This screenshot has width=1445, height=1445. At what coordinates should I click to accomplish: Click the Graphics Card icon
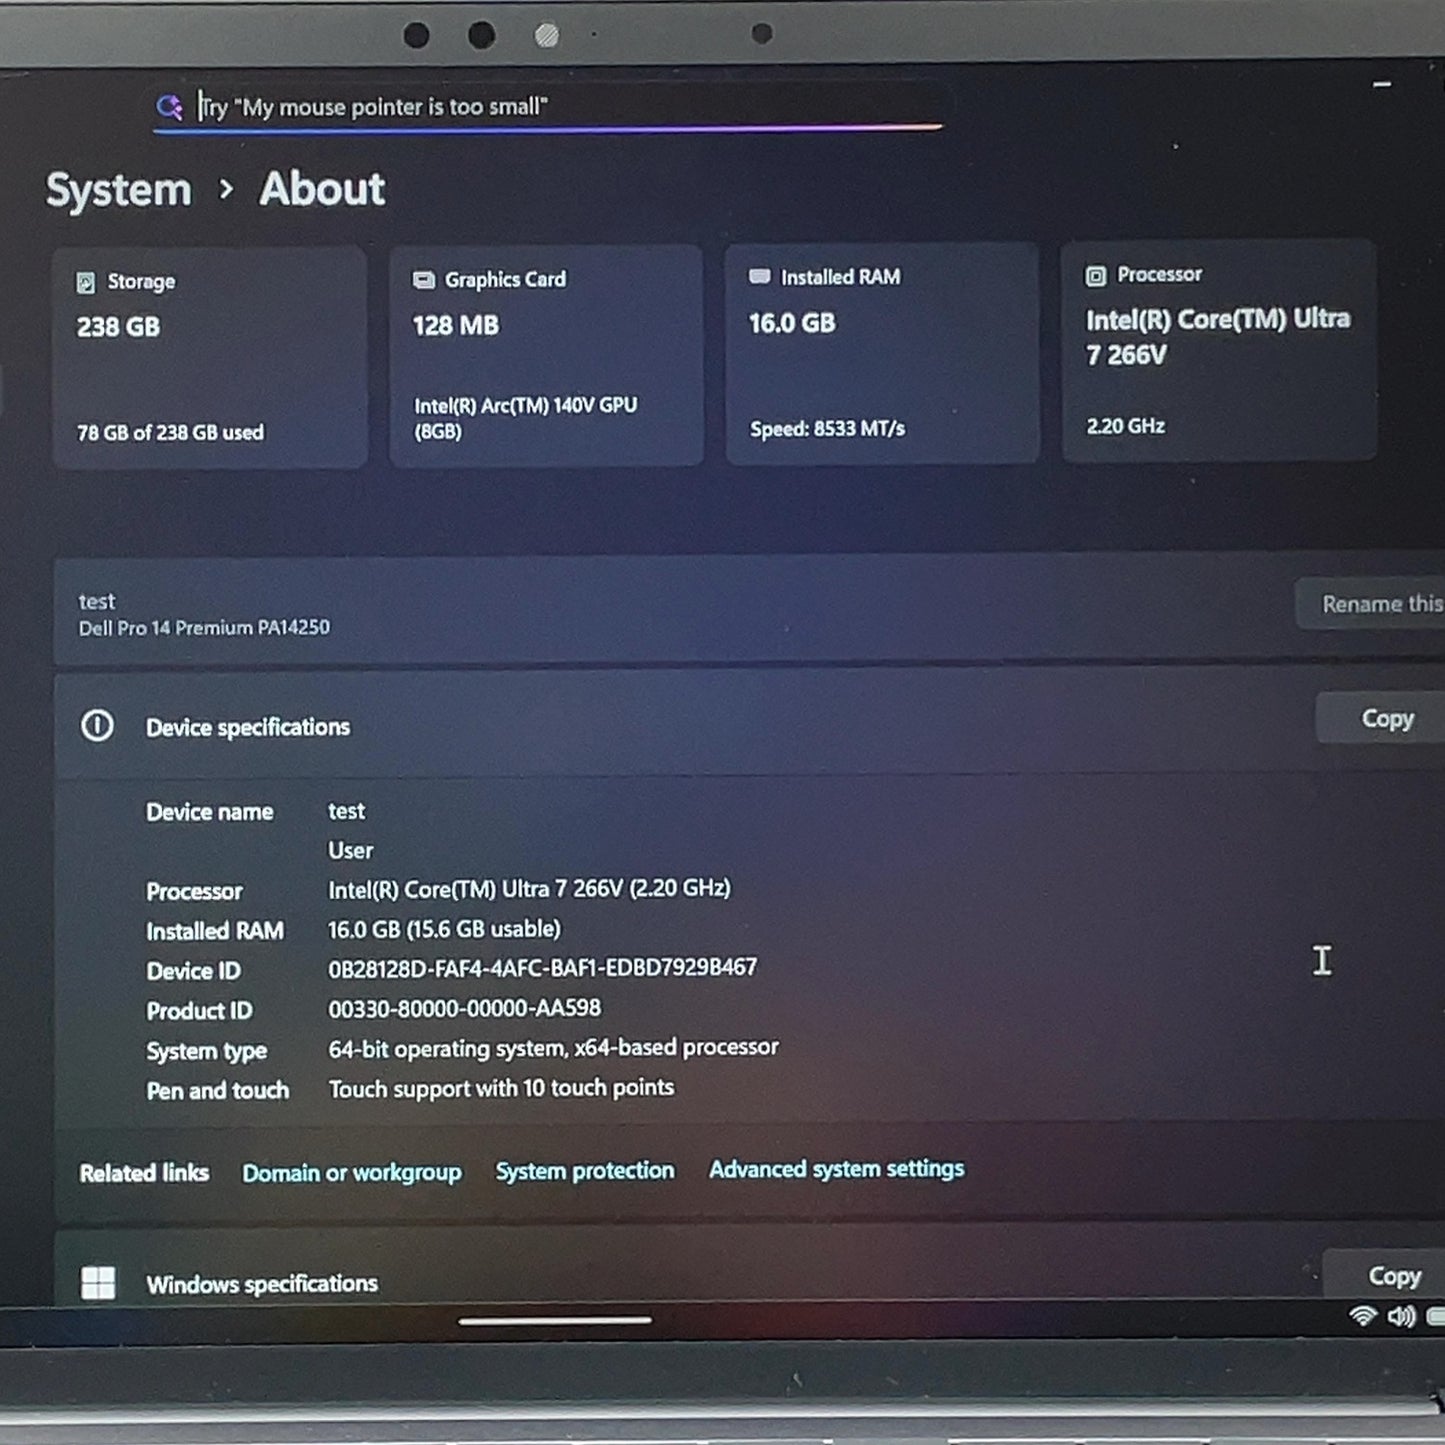(424, 280)
